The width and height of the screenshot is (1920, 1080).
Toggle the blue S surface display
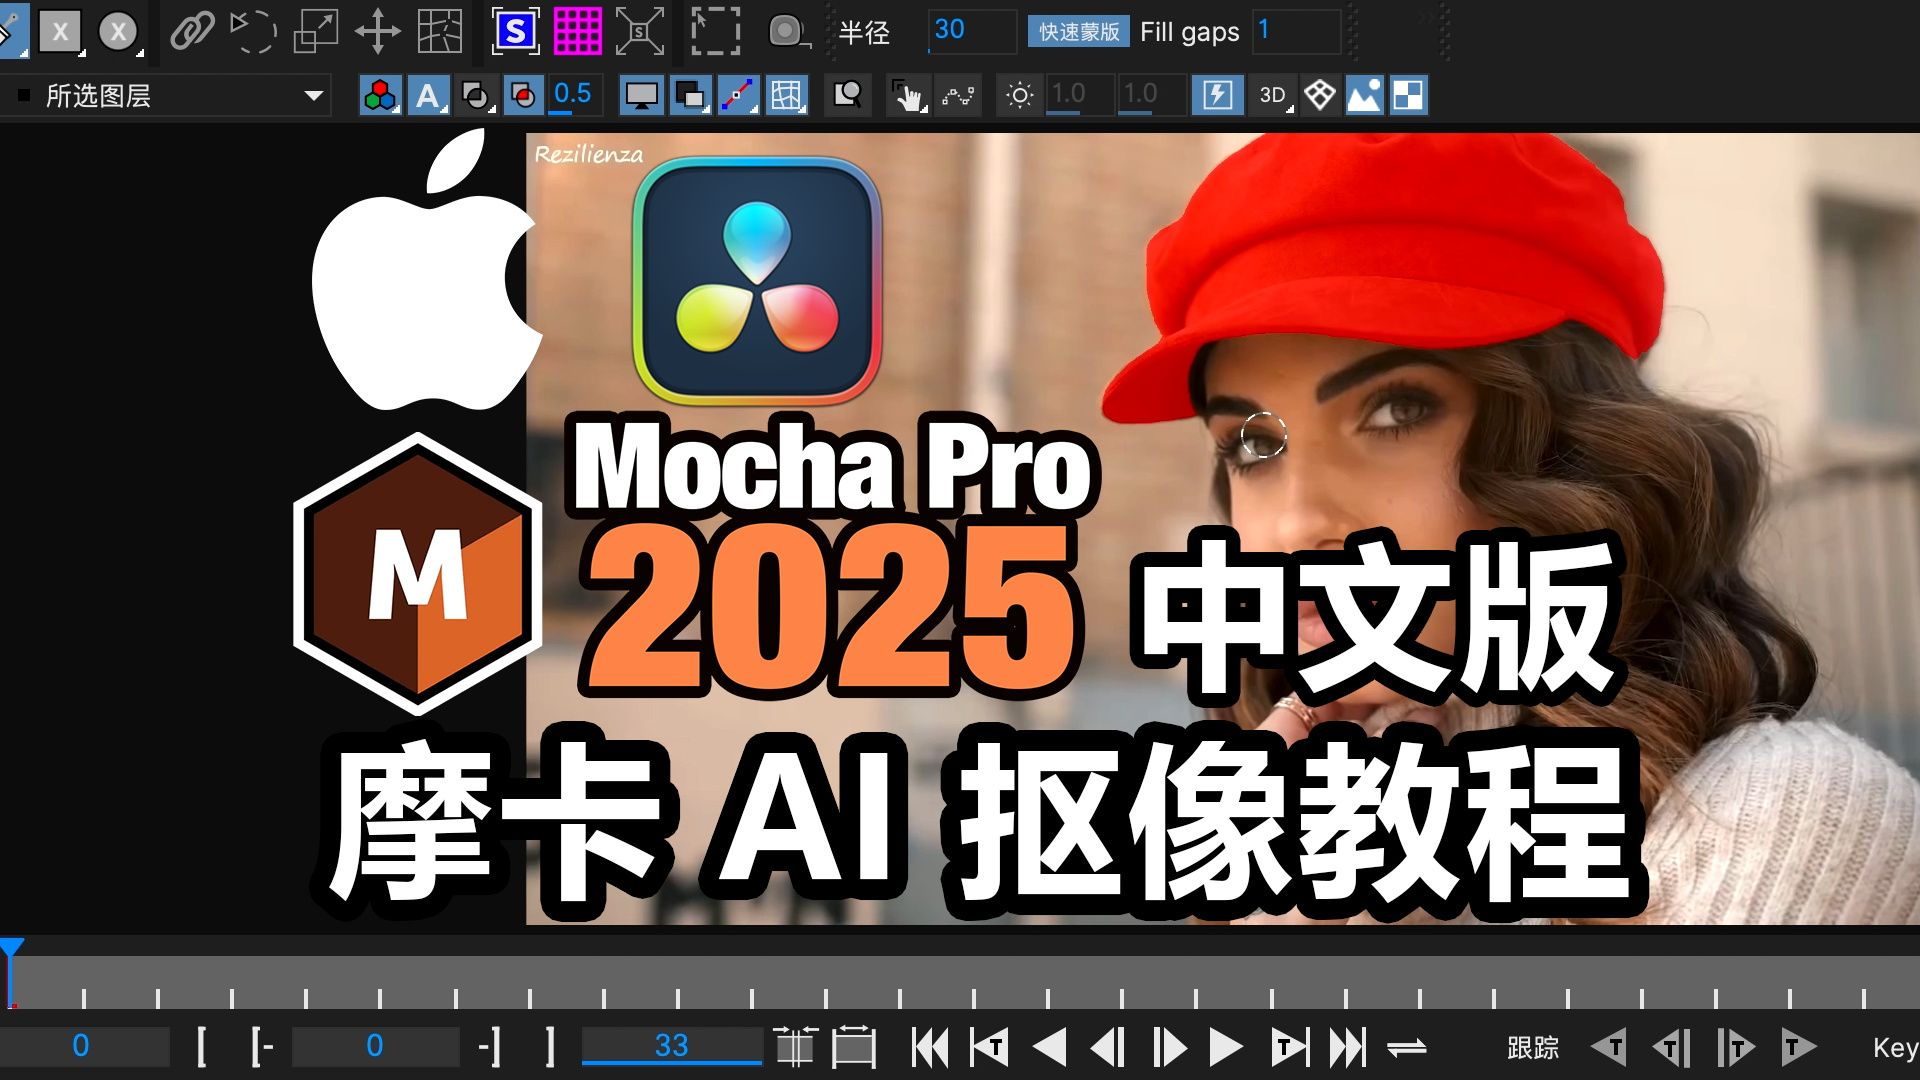515,32
